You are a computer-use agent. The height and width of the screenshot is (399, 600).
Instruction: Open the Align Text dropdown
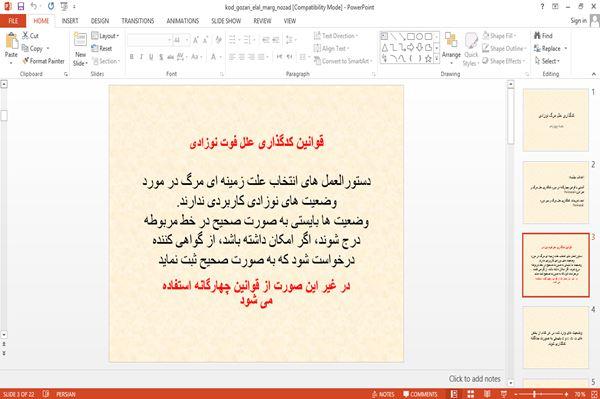click(x=331, y=49)
